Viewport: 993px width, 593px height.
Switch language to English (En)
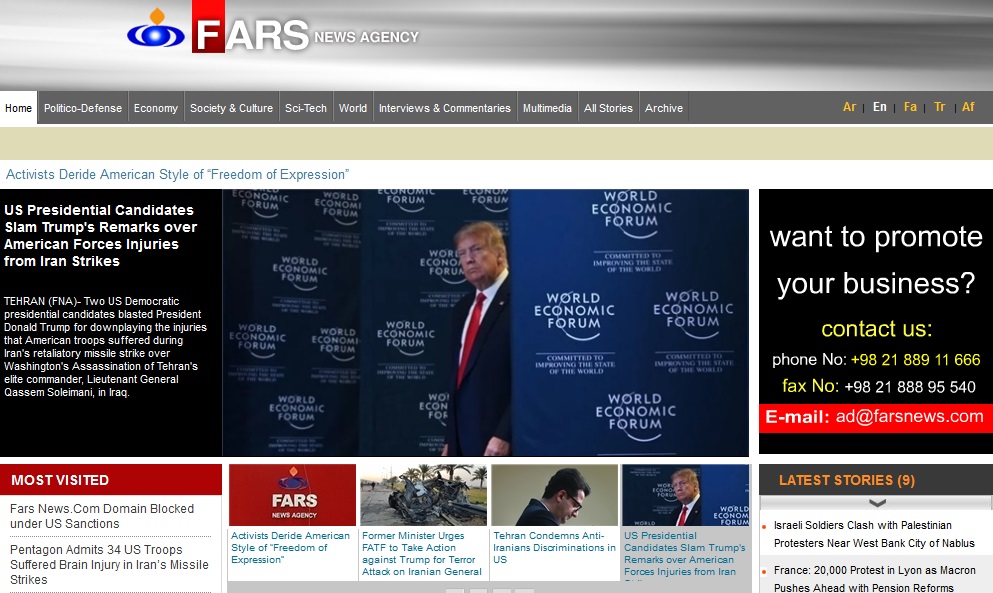click(x=880, y=107)
